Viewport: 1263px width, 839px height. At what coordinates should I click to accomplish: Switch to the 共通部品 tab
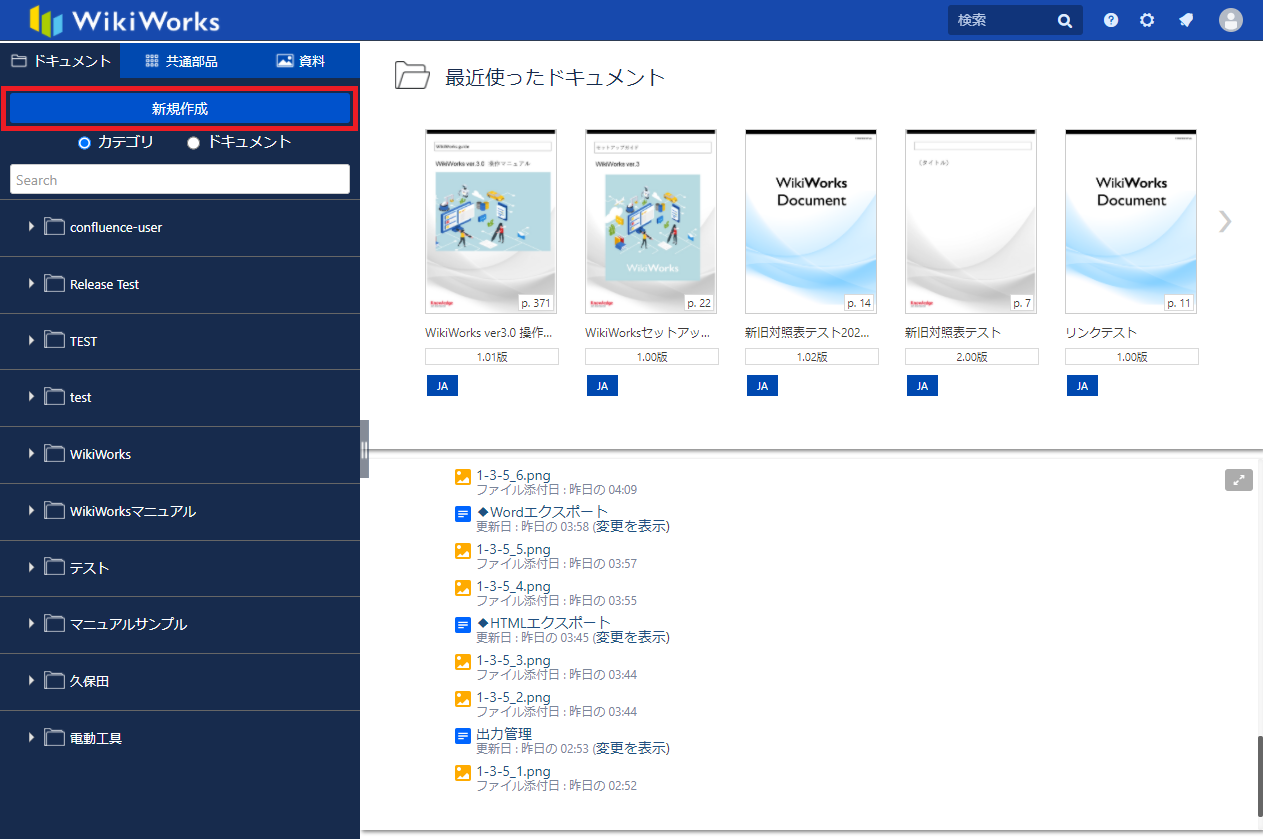(180, 61)
